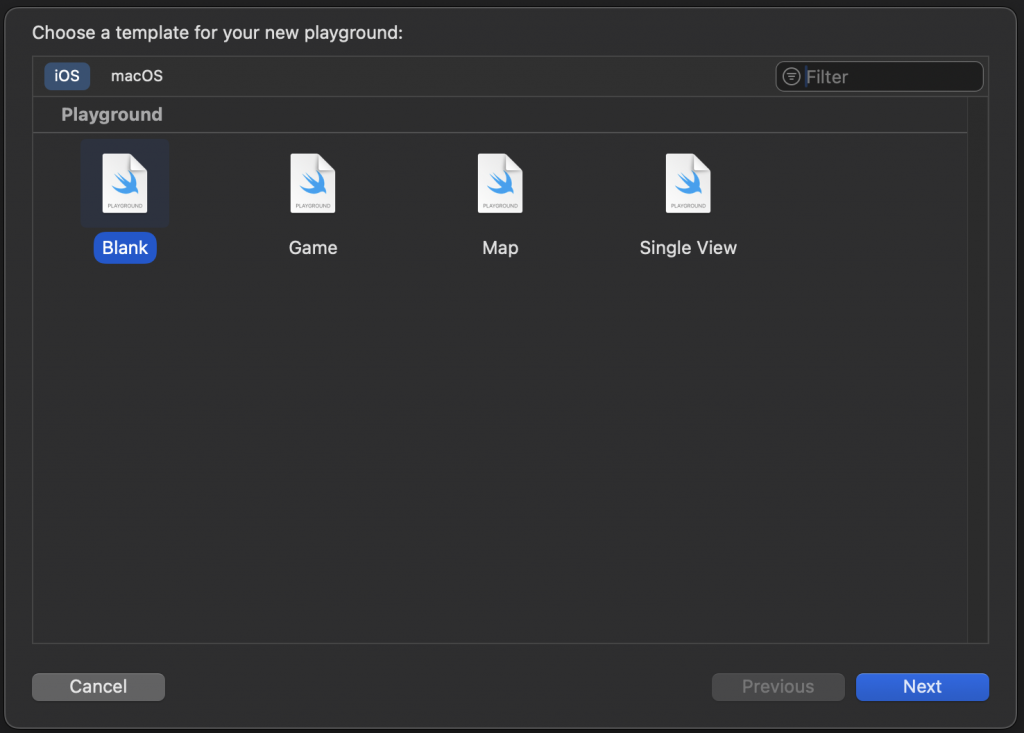Viewport: 1024px width, 733px height.
Task: Click the filter icon in search field
Action: (792, 77)
